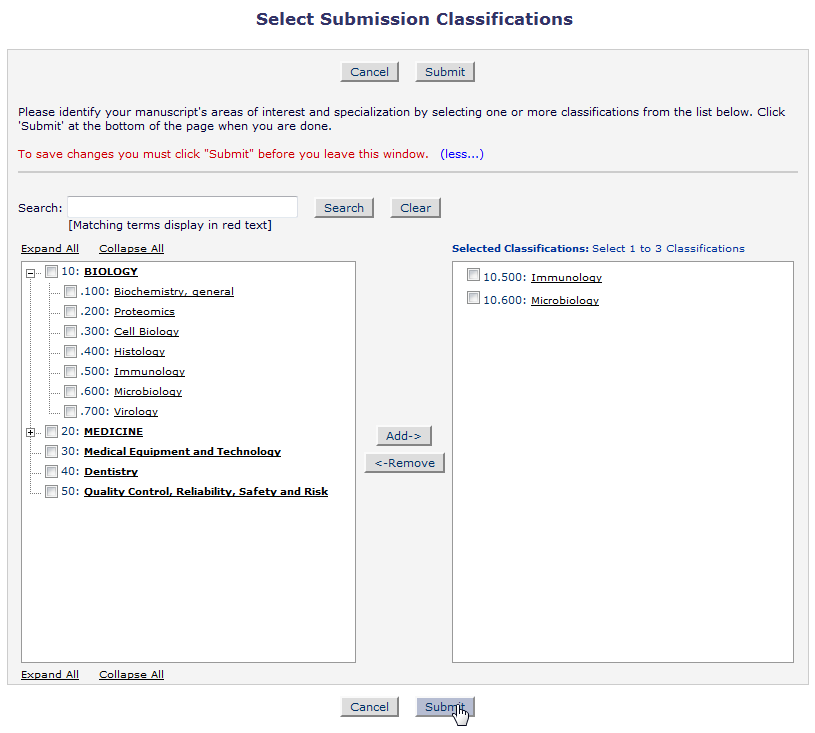Image resolution: width=815 pixels, height=733 pixels.
Task: Open the Dentistry classification link
Action: click(111, 472)
